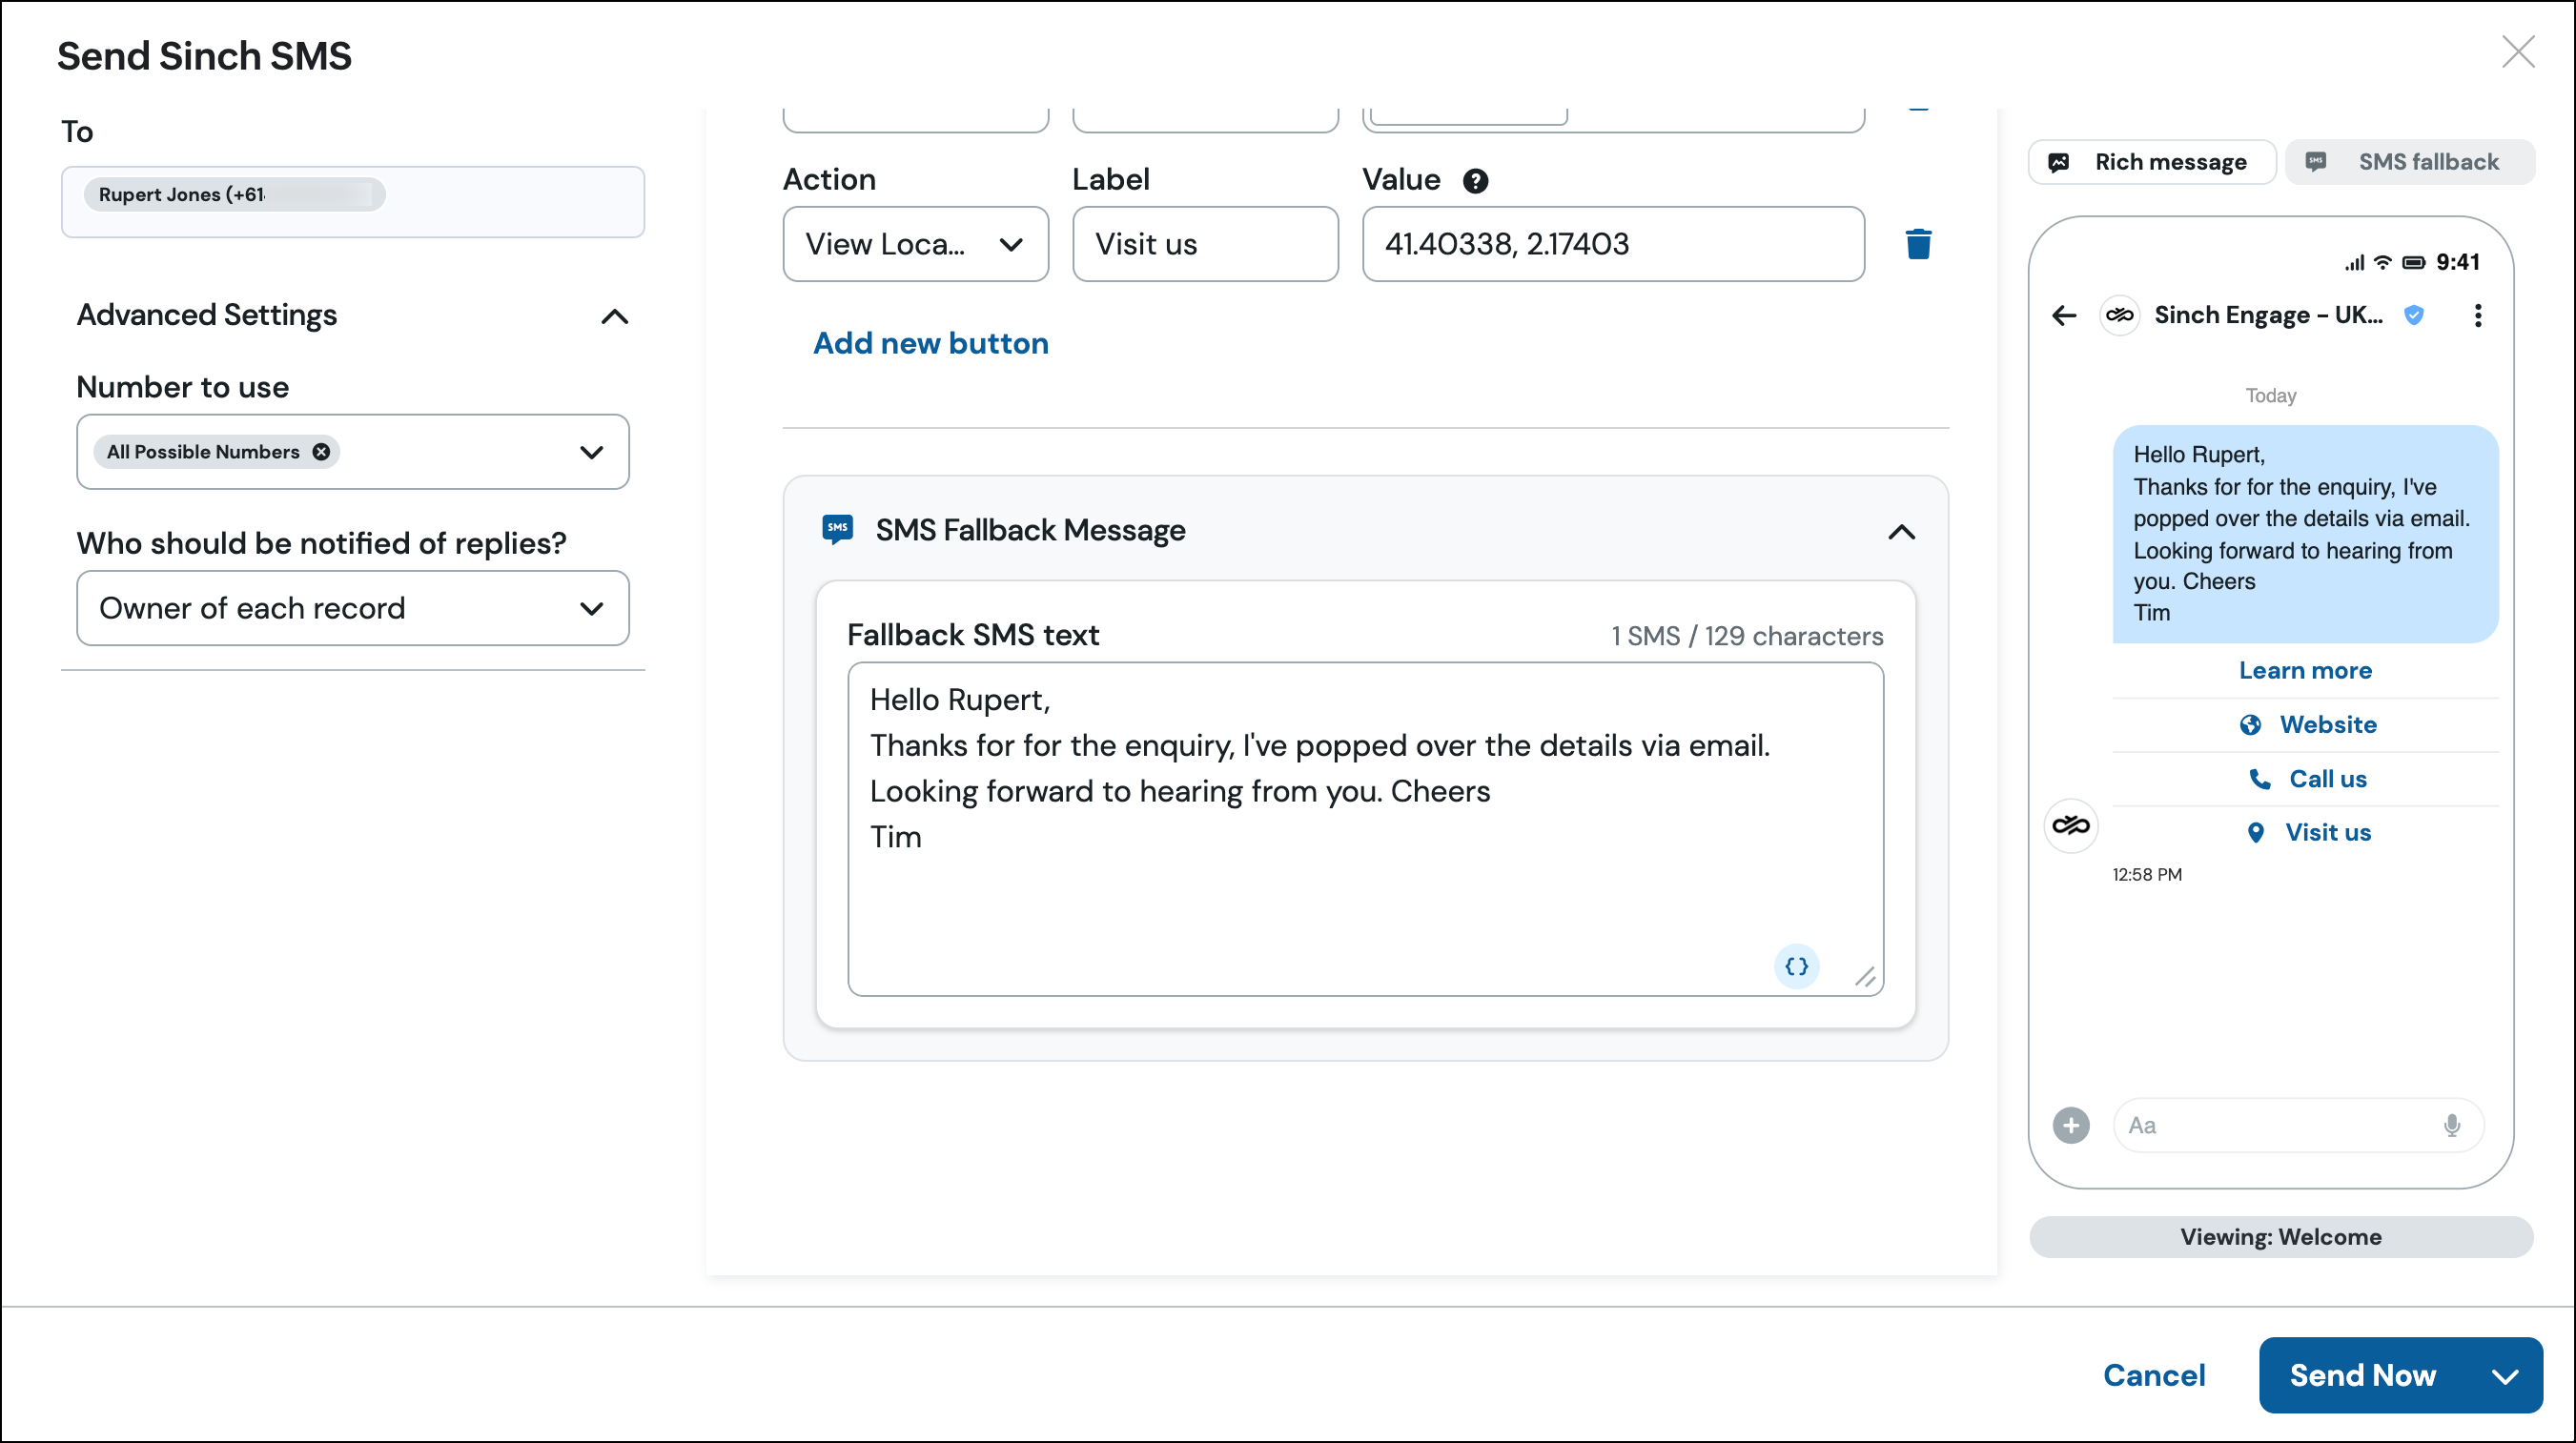The width and height of the screenshot is (2576, 1443).
Task: Click the Call us preview button
Action: 2306,778
